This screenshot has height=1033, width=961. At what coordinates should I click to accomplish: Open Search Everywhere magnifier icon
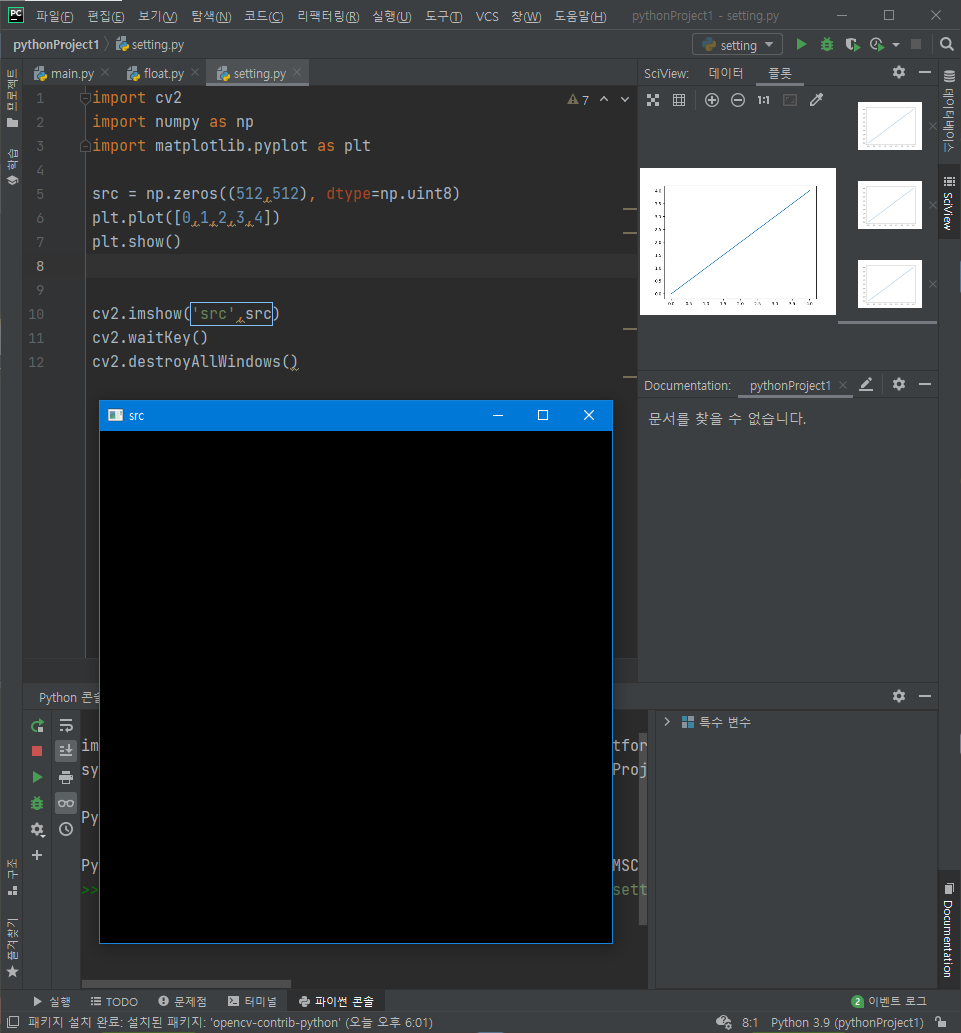947,44
